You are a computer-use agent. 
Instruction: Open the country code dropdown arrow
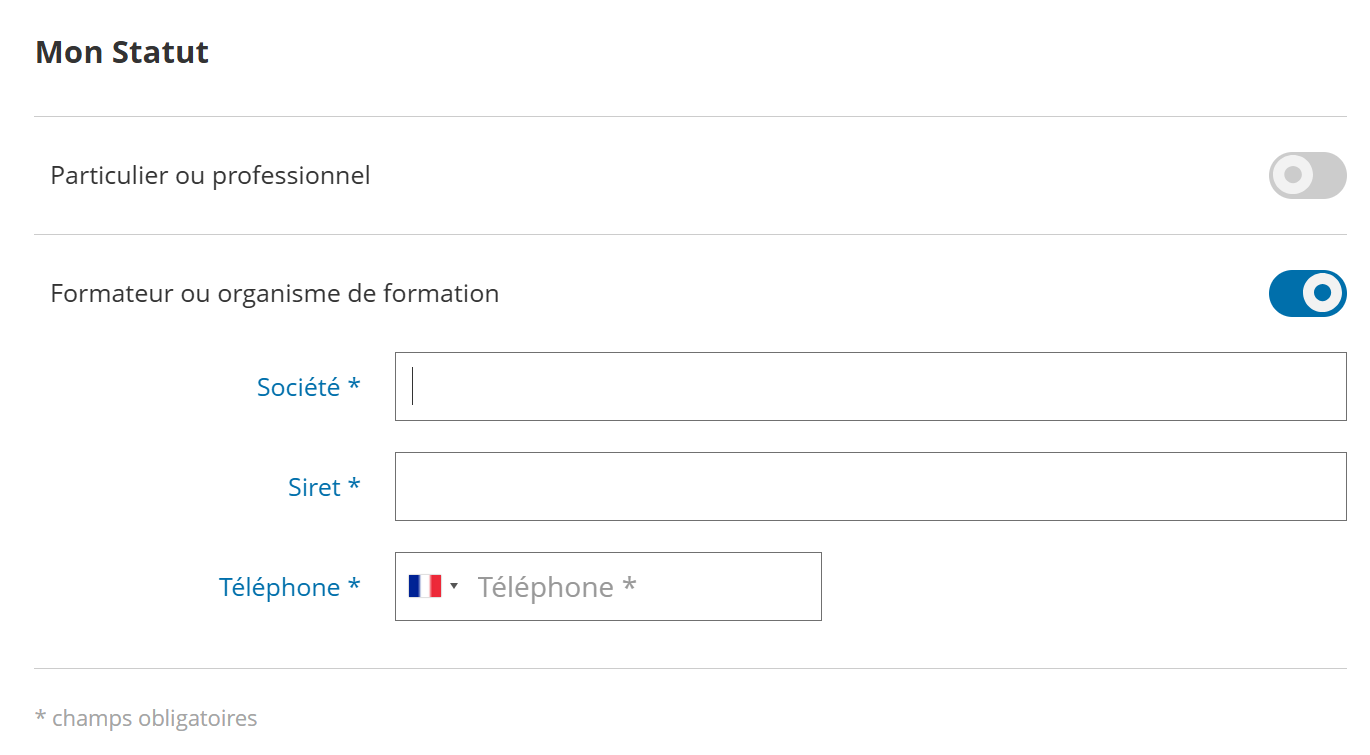(454, 586)
